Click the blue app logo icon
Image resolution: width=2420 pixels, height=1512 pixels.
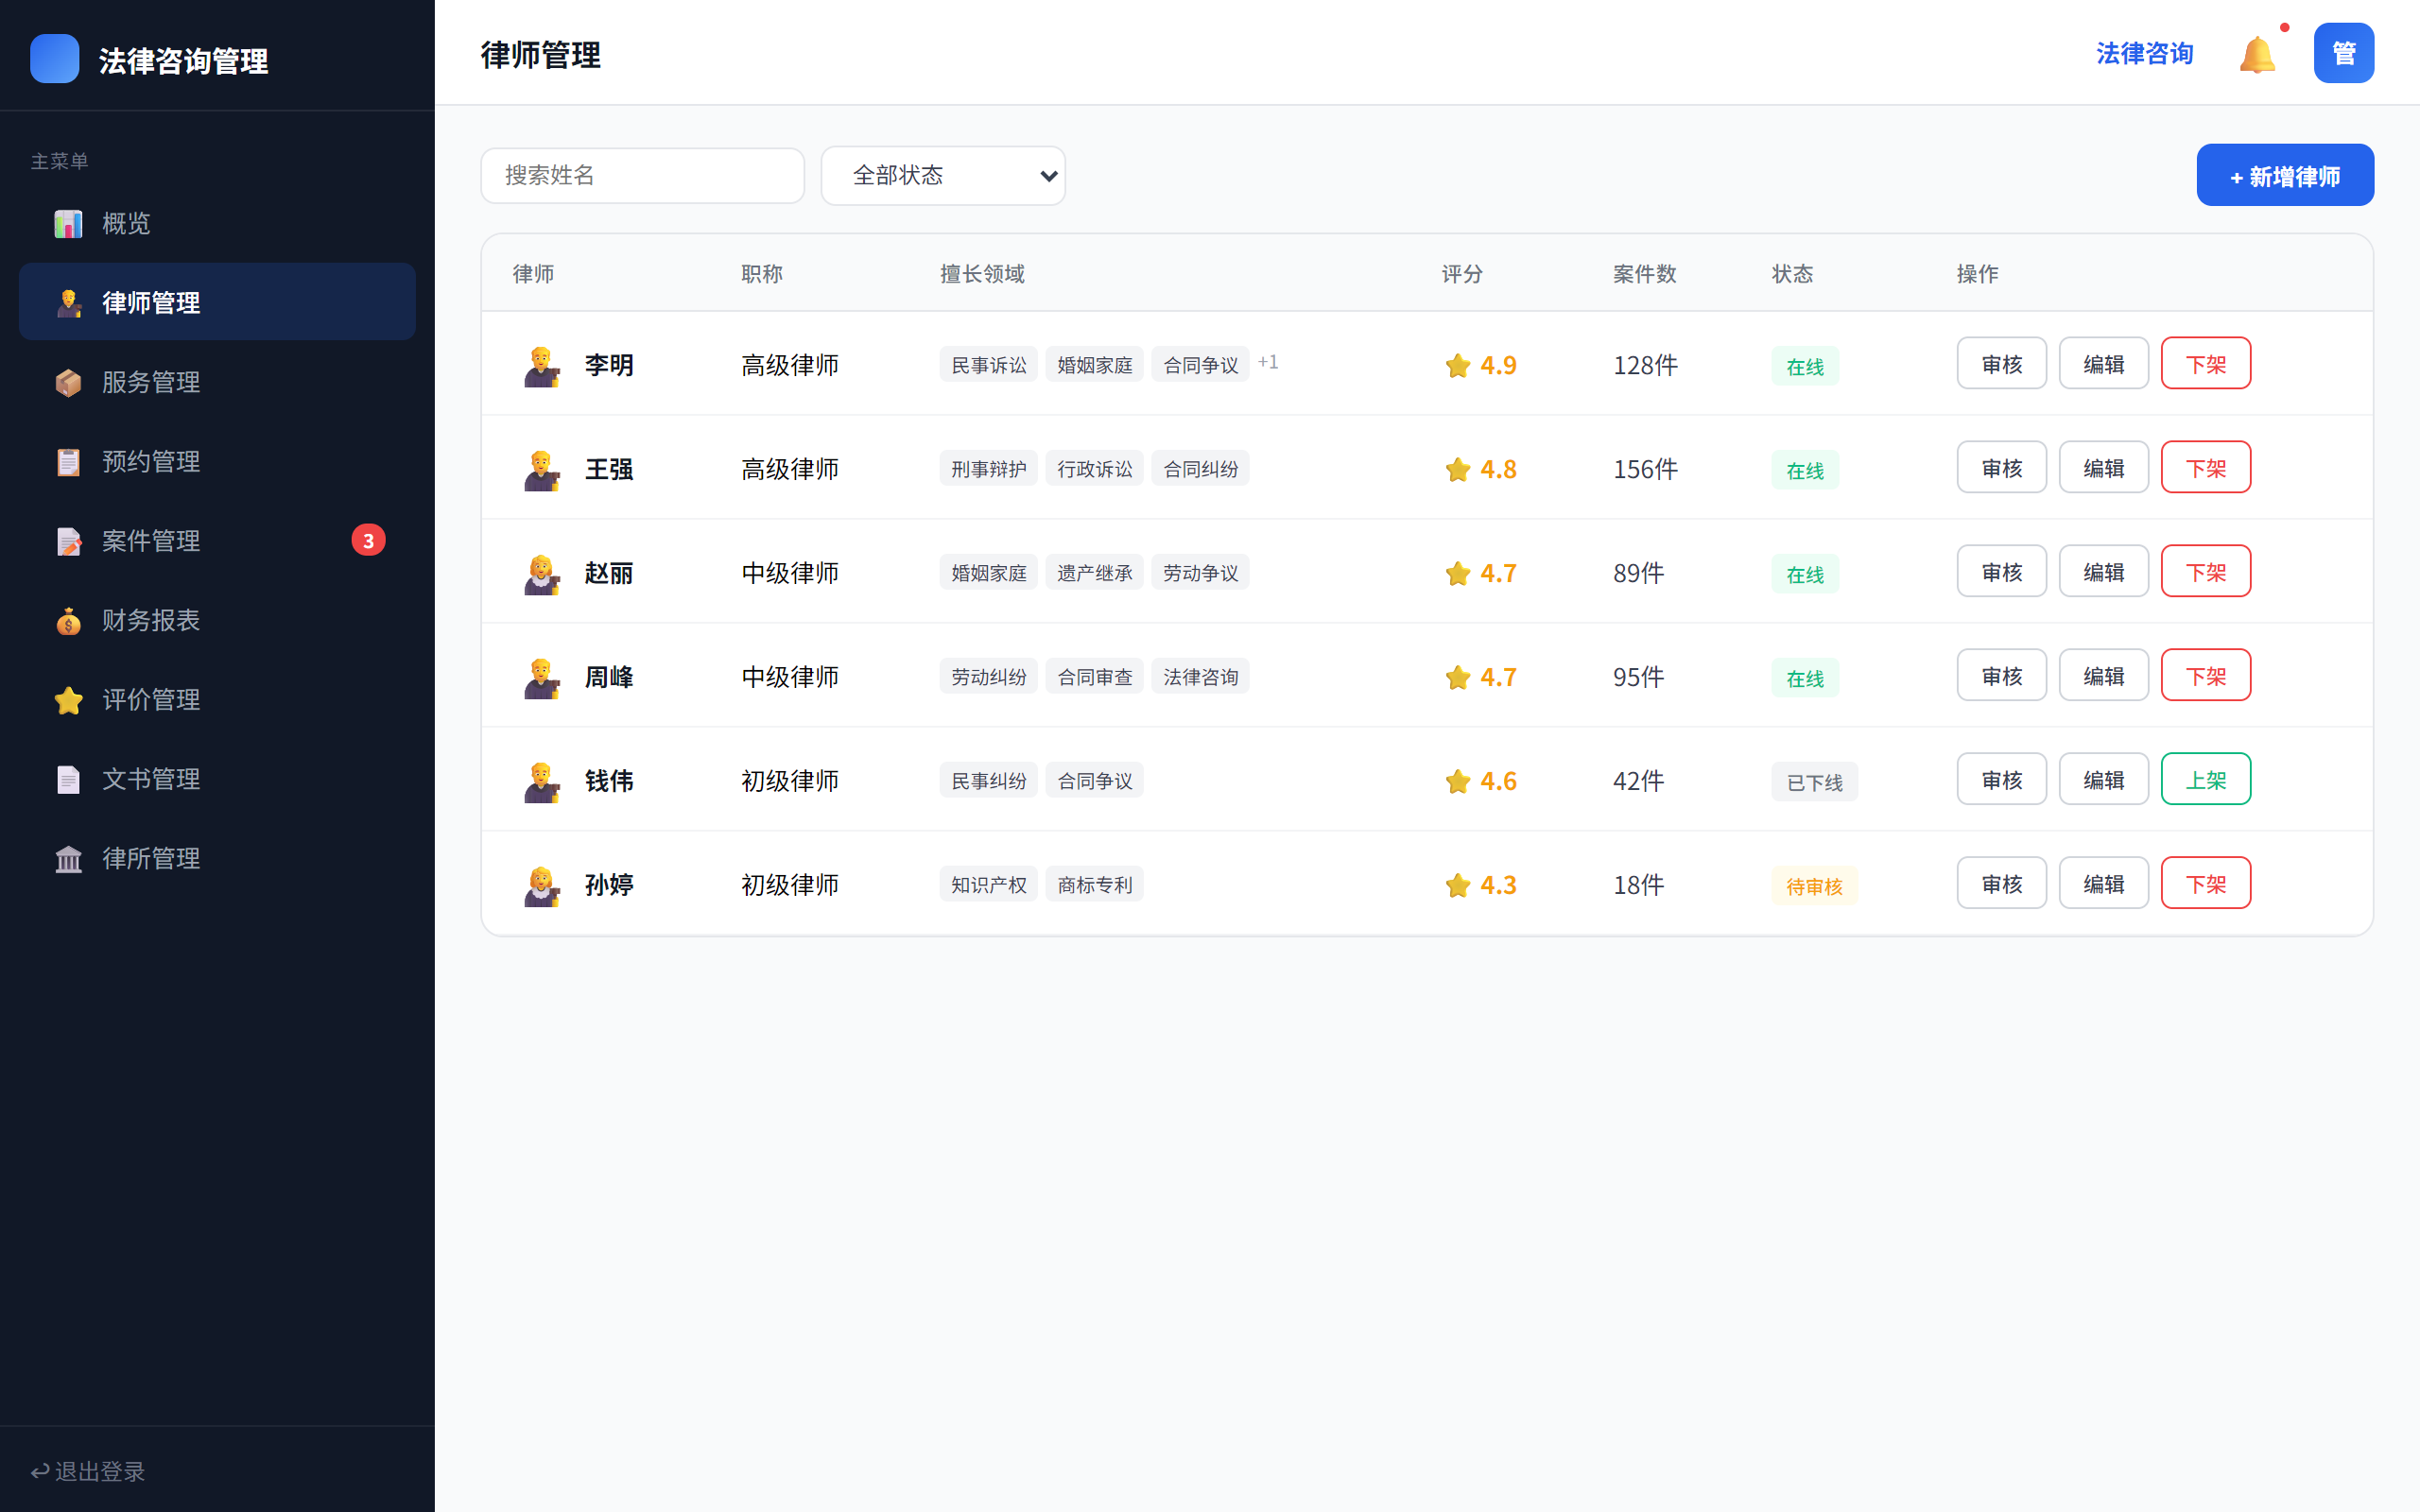coord(55,58)
